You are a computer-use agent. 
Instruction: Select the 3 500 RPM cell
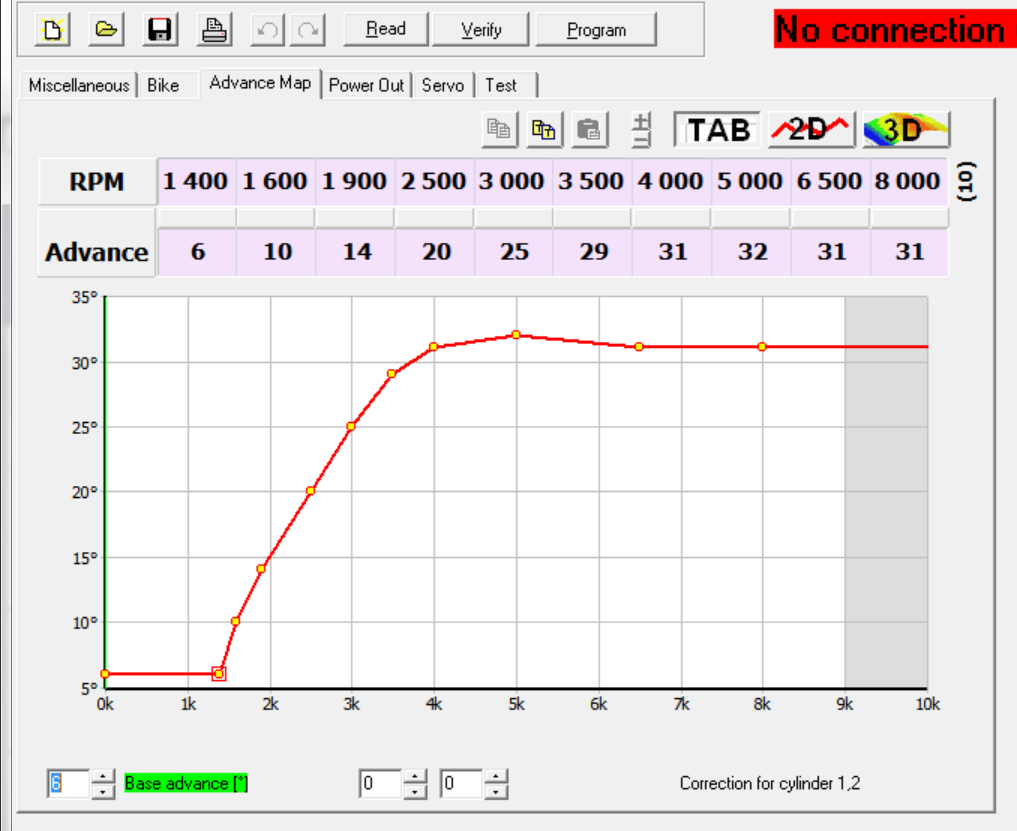click(x=593, y=181)
